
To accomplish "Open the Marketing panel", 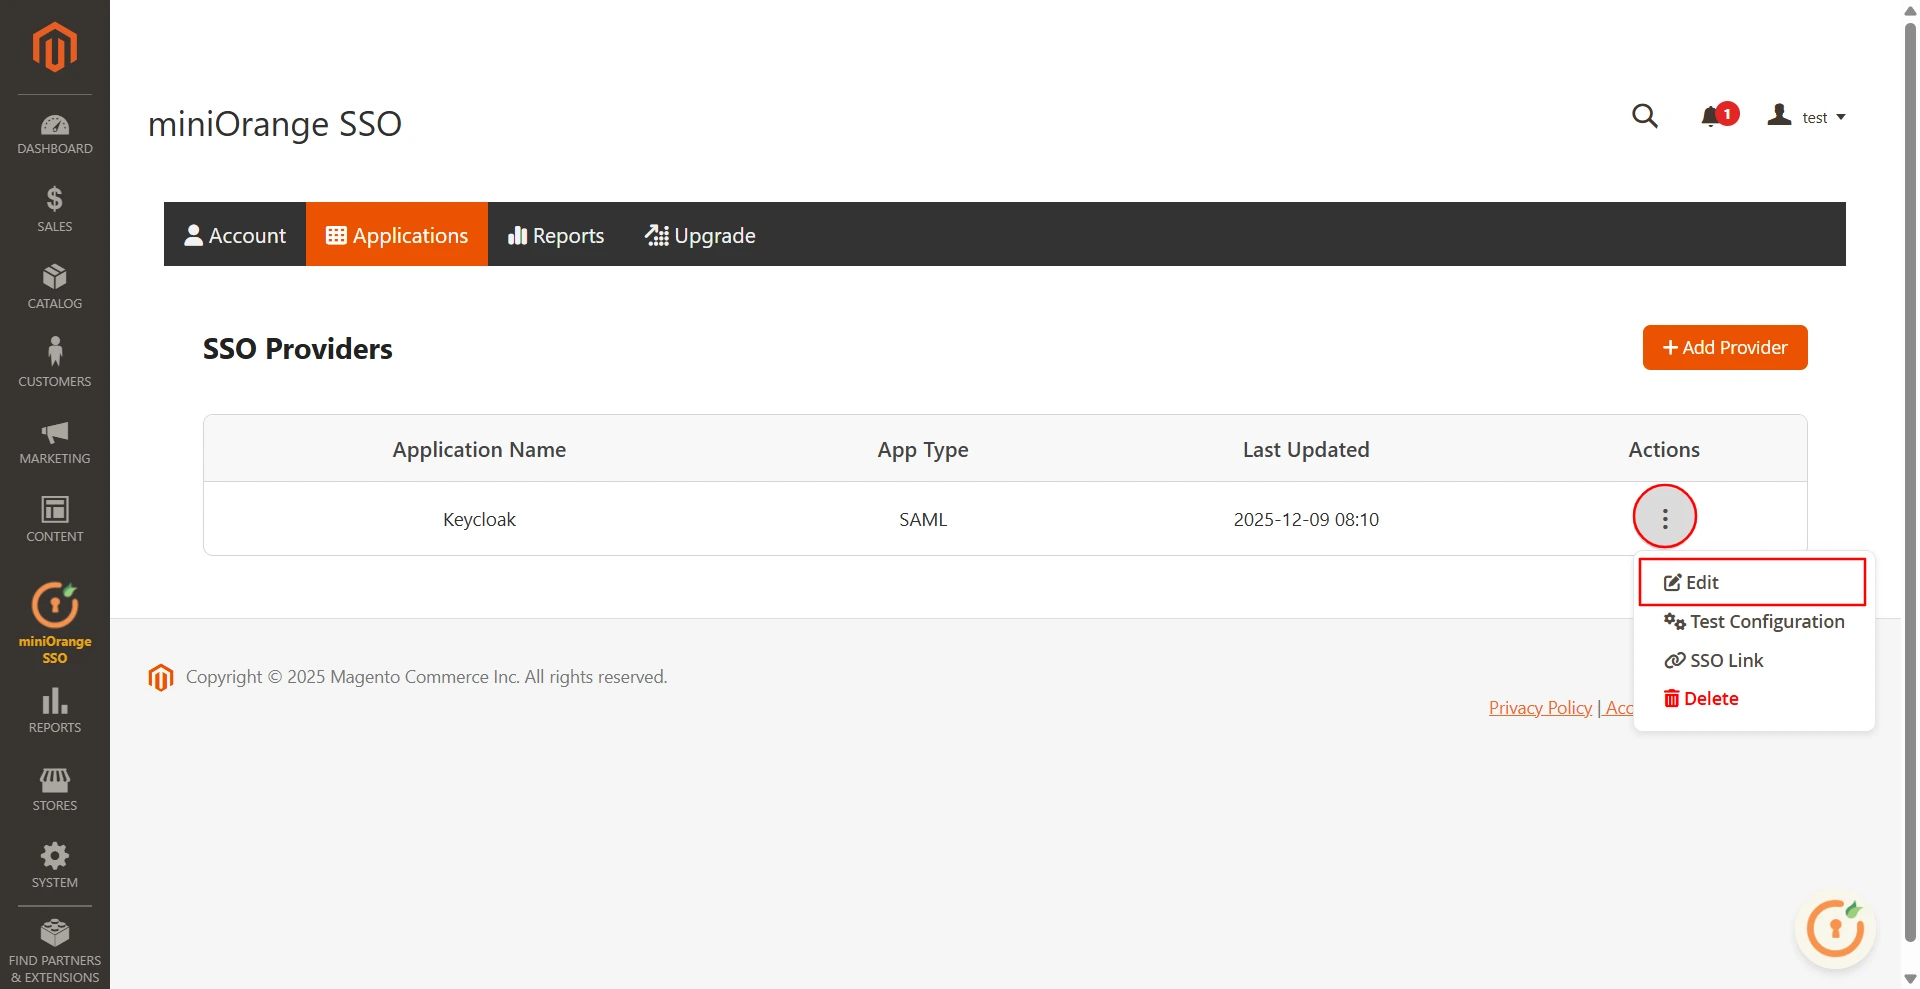I will 54,440.
